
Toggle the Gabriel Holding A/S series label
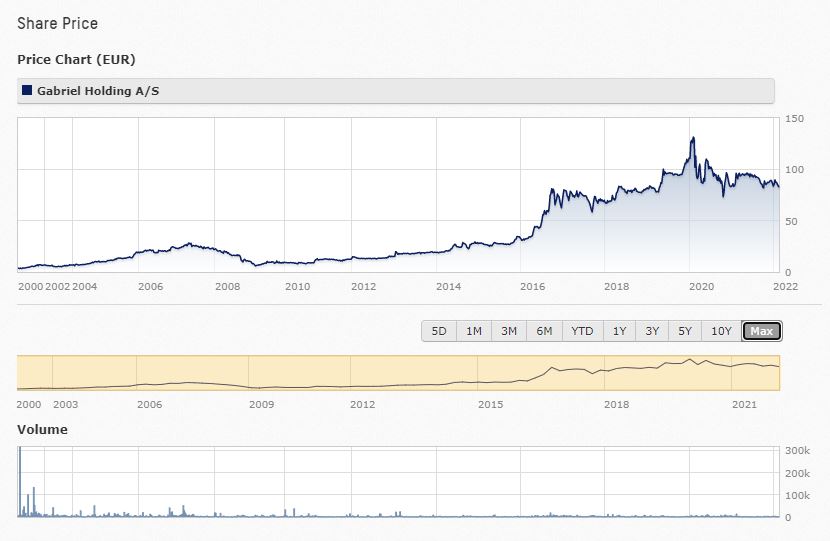tap(98, 91)
